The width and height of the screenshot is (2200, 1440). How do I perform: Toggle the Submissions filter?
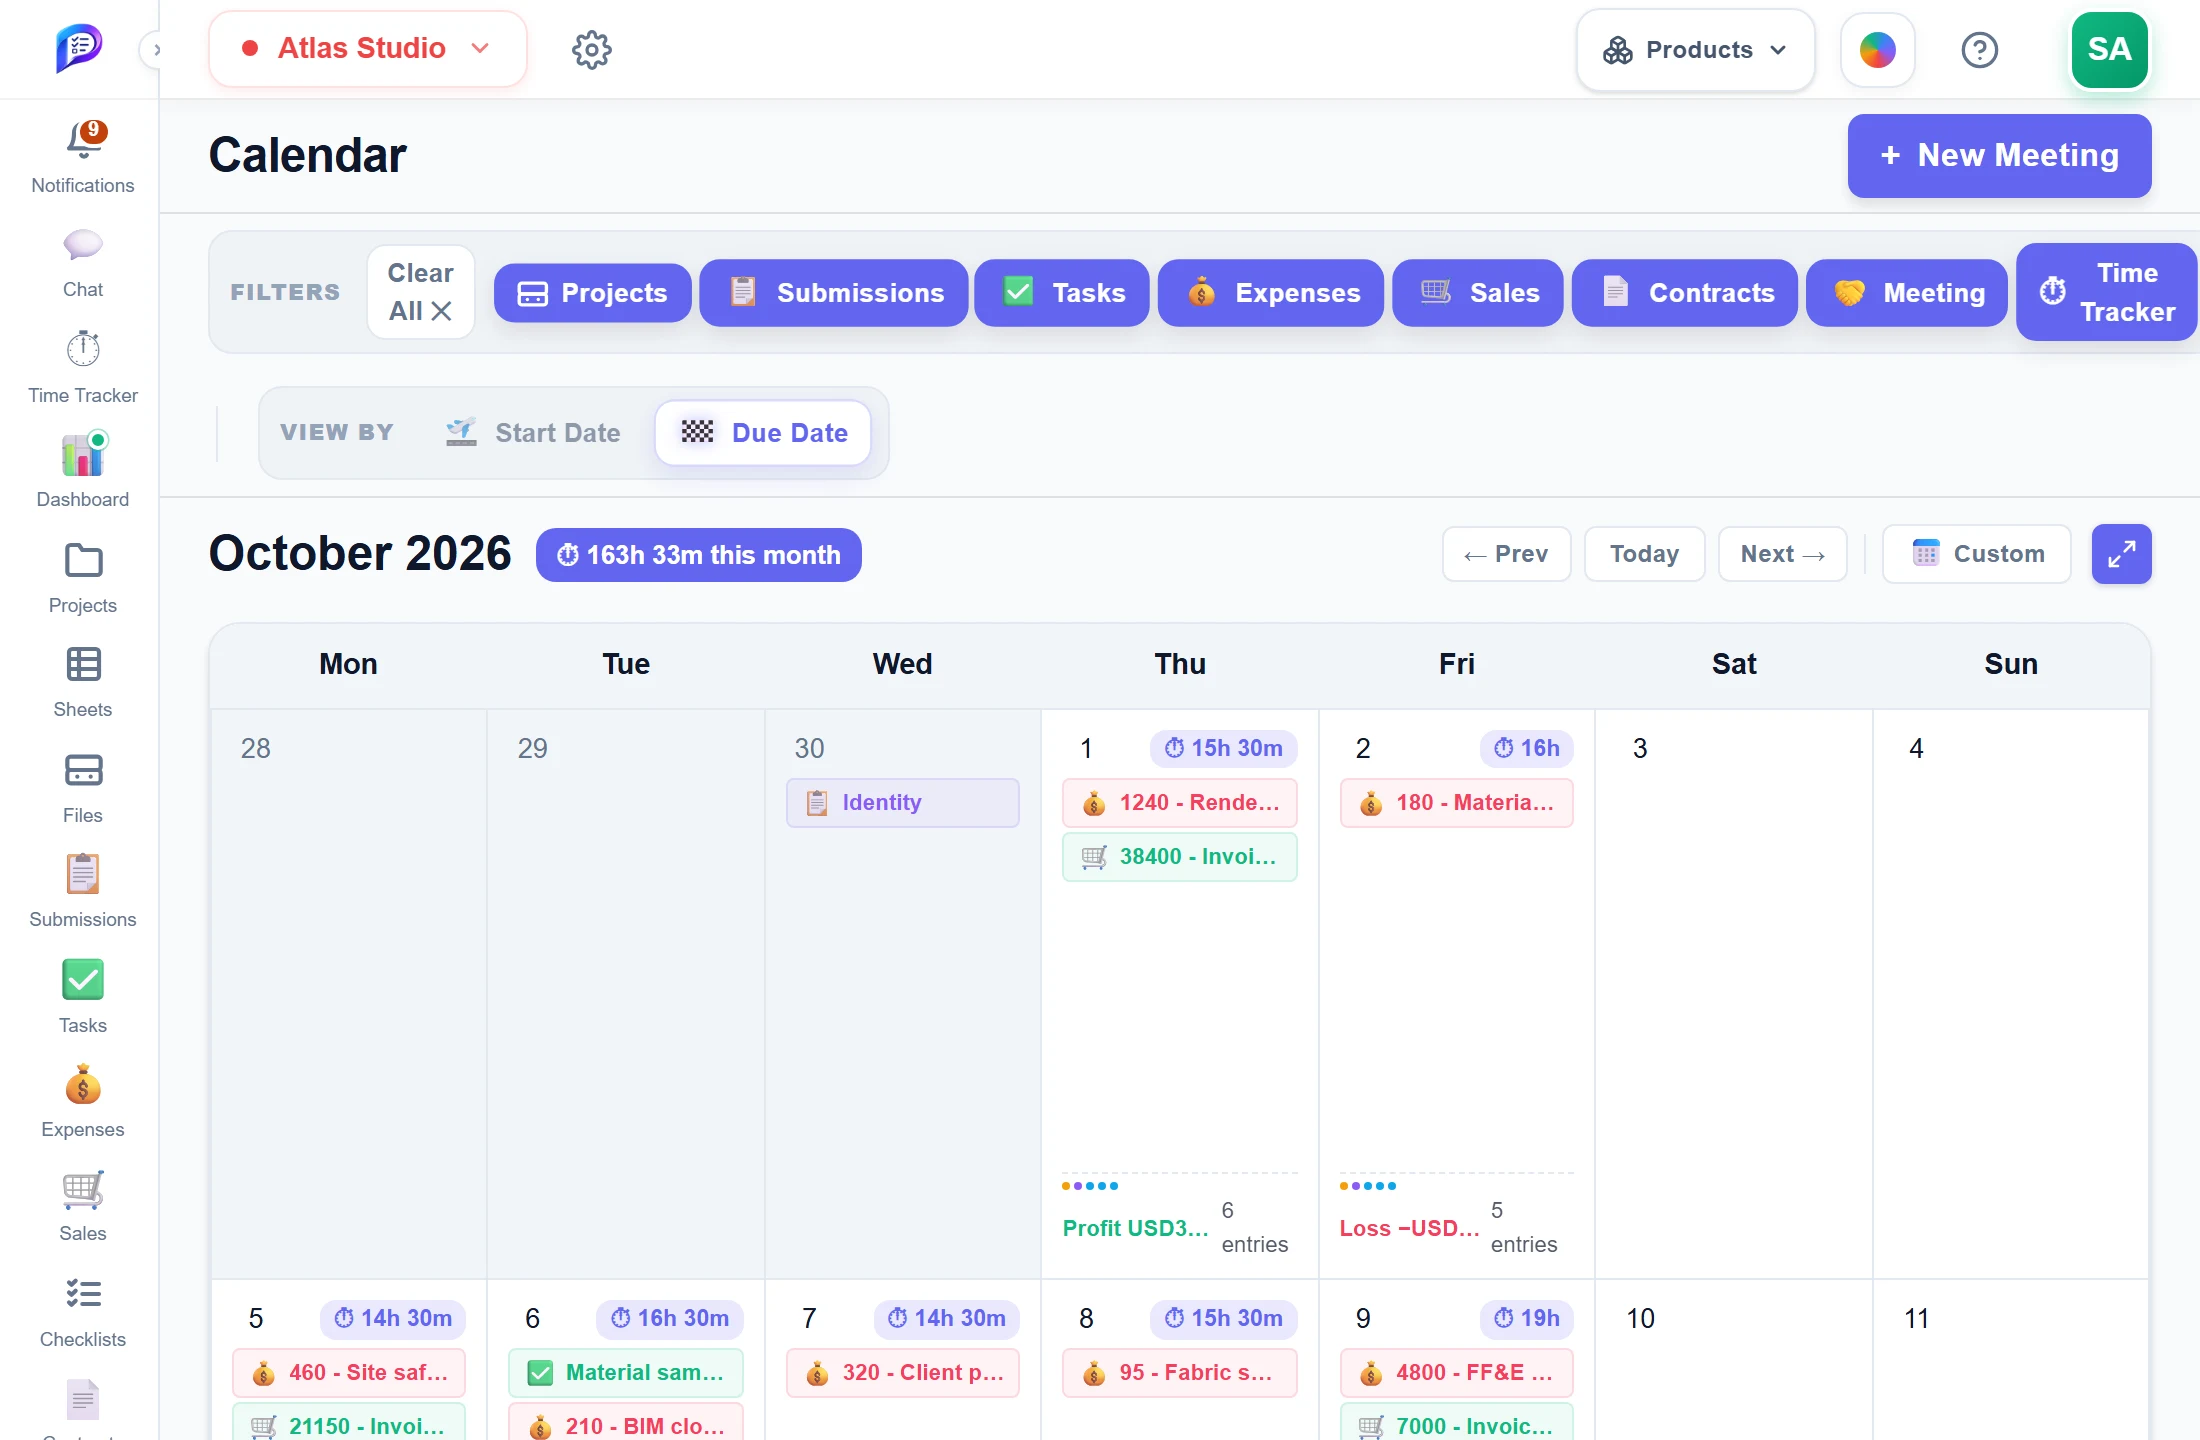(834, 293)
